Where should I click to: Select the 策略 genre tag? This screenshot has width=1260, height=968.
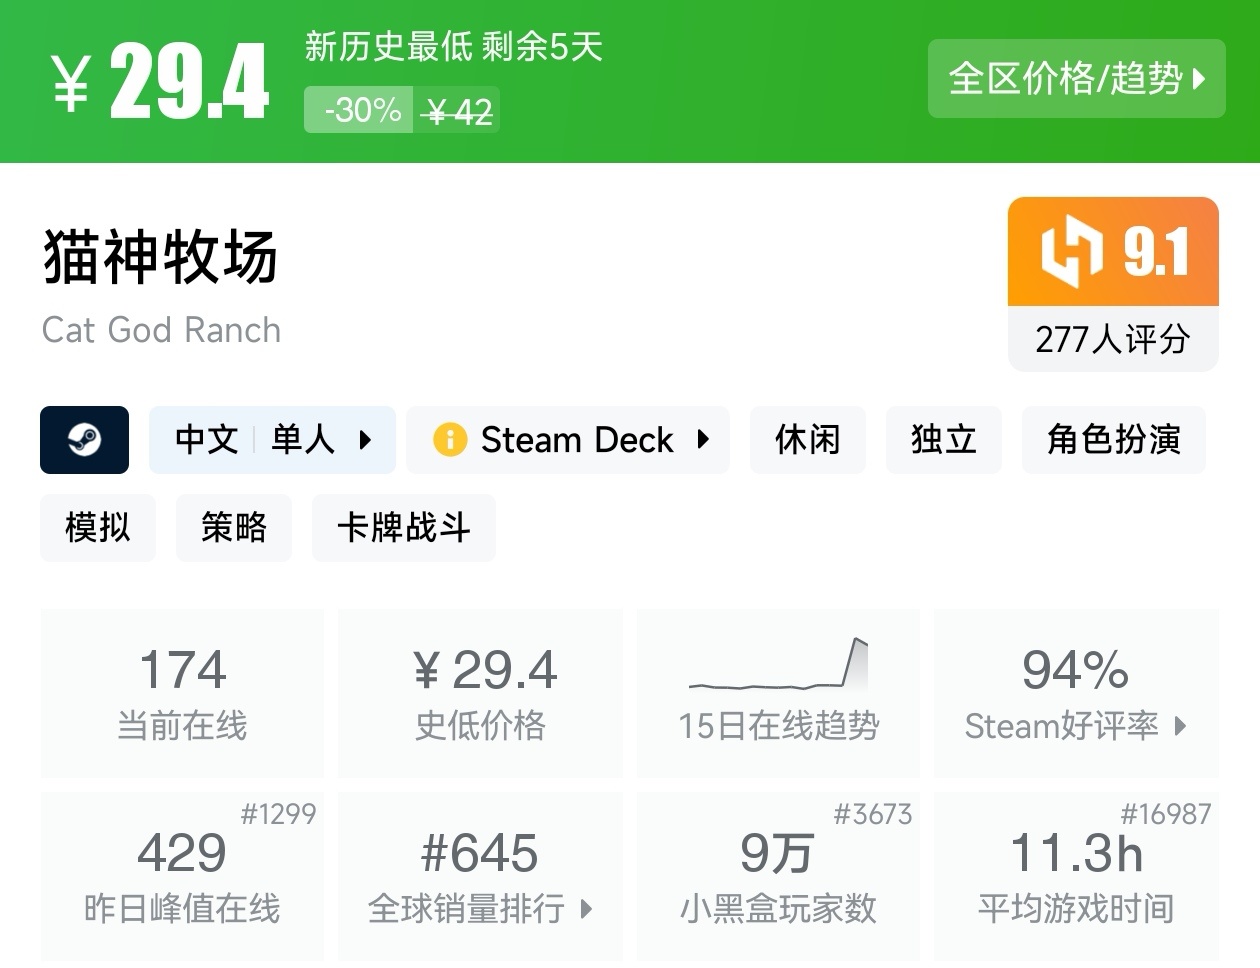[234, 527]
